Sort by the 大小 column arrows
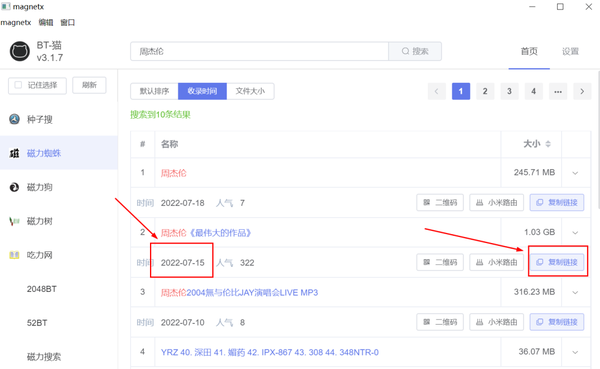 click(x=548, y=144)
